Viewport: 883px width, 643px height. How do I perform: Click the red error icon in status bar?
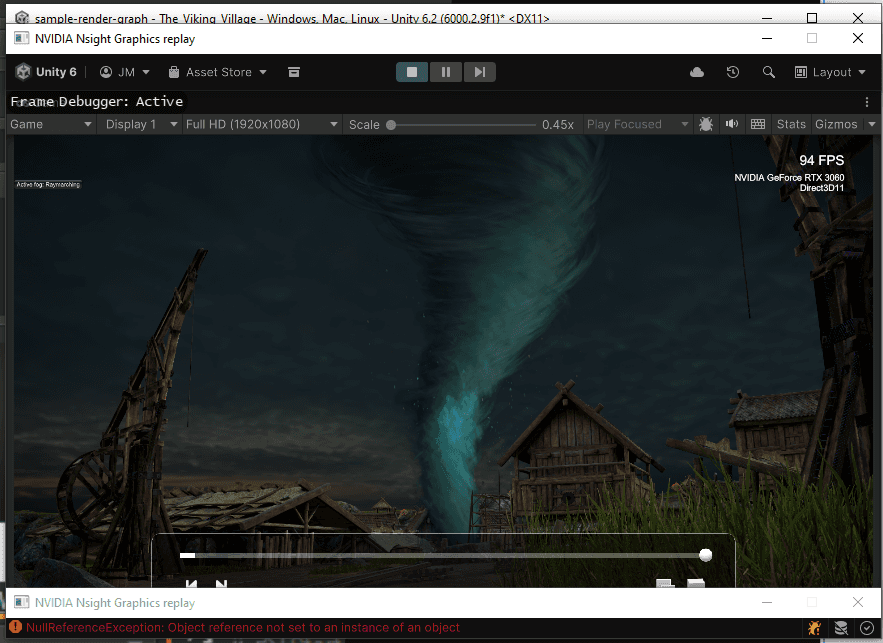pyautogui.click(x=15, y=627)
